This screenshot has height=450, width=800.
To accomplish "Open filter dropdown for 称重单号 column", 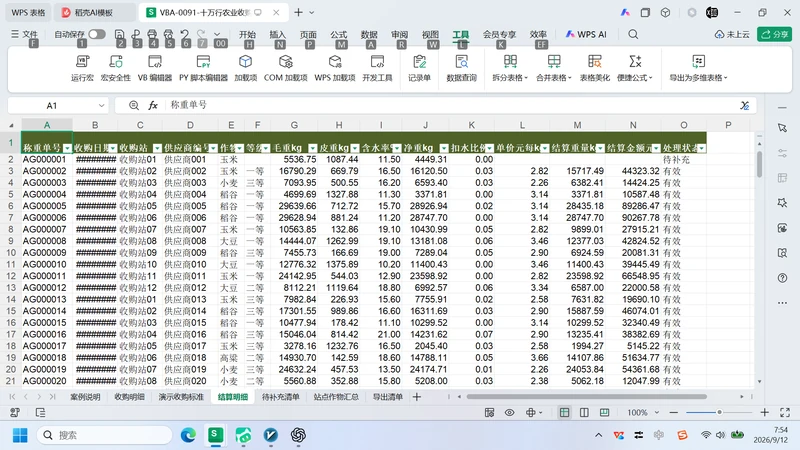I will (x=67, y=148).
